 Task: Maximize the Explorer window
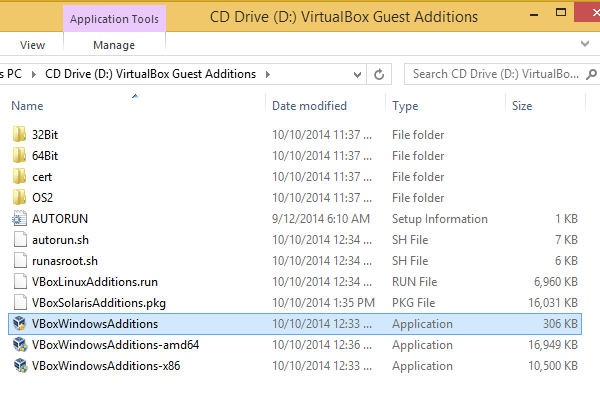point(561,13)
